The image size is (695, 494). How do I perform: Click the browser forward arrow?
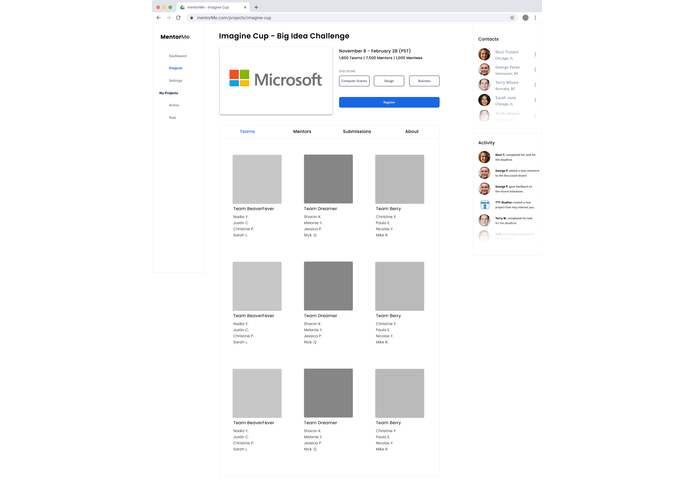pos(168,18)
